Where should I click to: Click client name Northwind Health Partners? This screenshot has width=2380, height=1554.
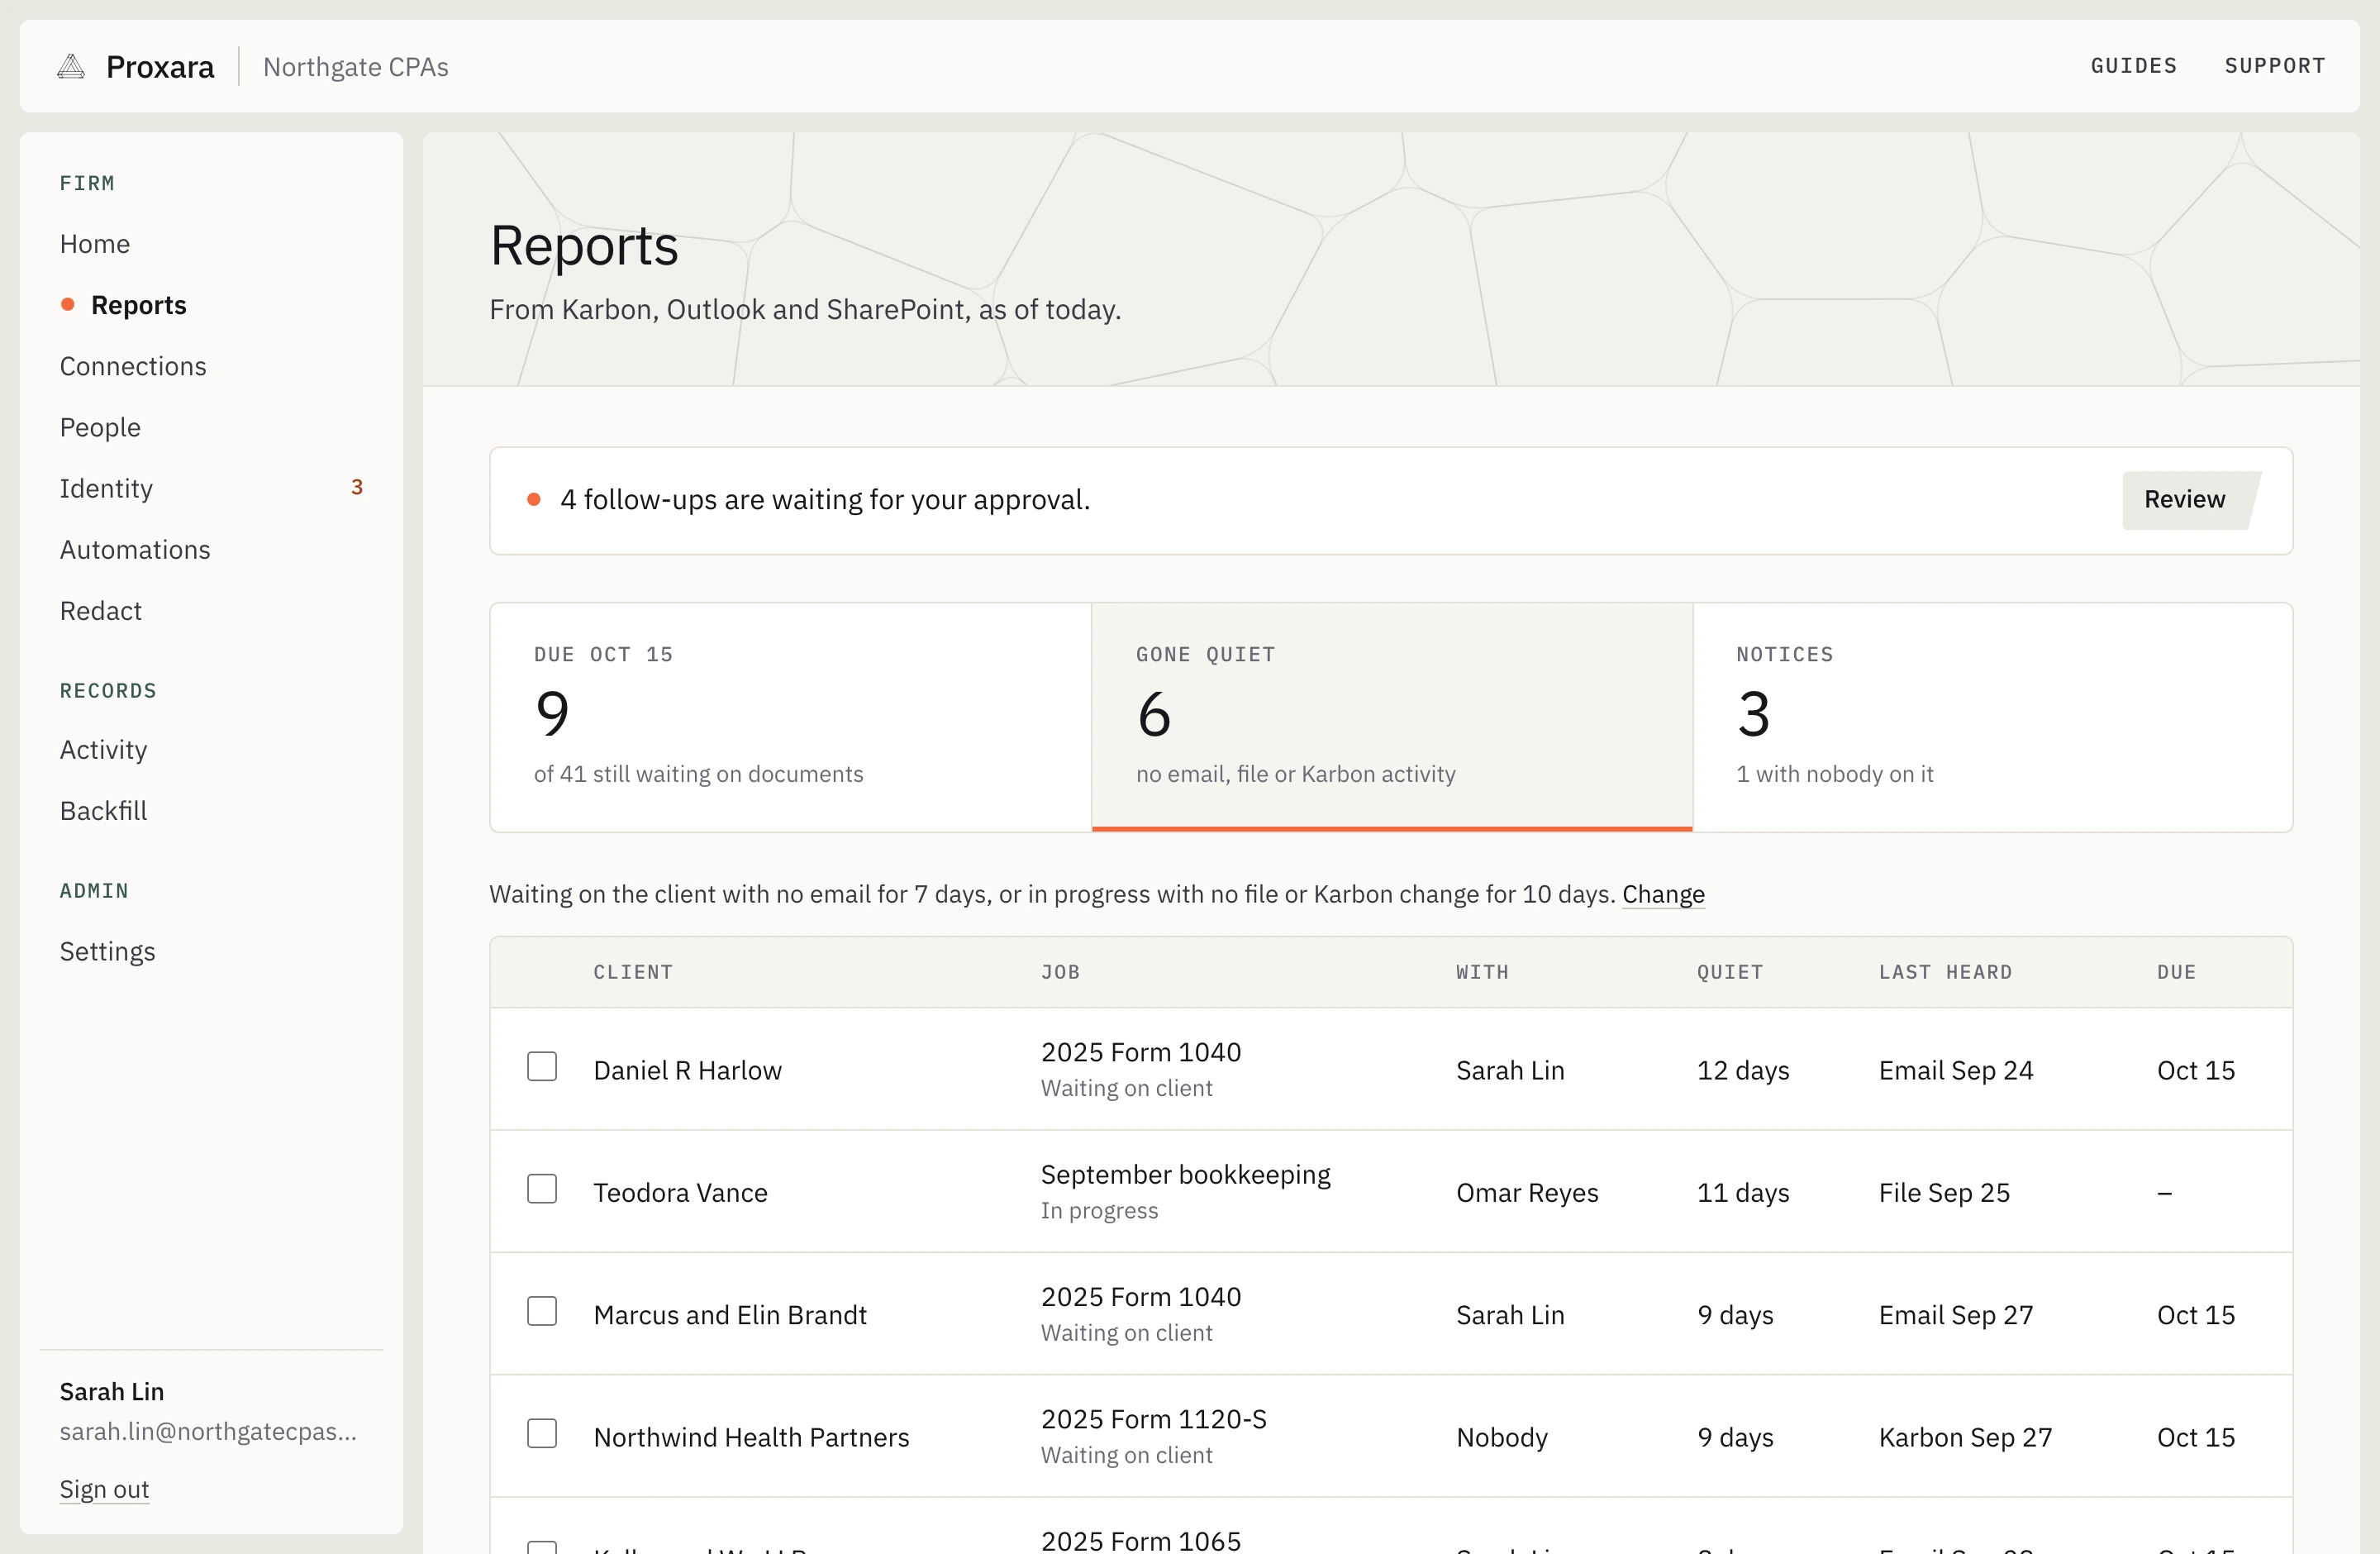click(x=751, y=1437)
